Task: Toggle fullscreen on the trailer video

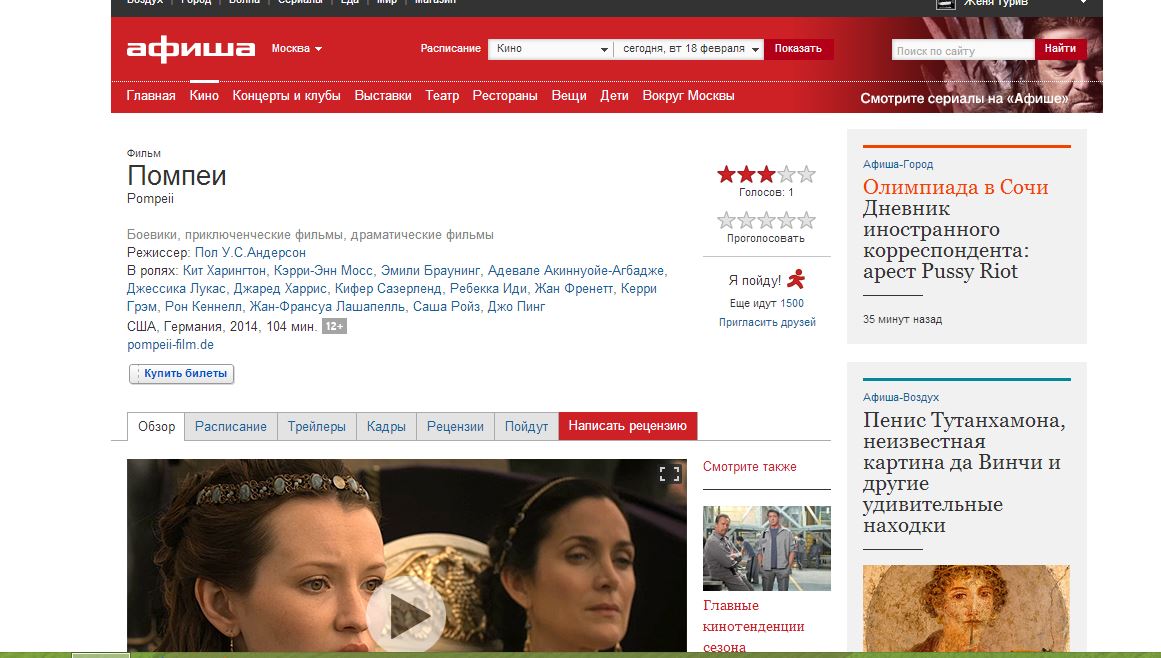Action: (x=669, y=474)
